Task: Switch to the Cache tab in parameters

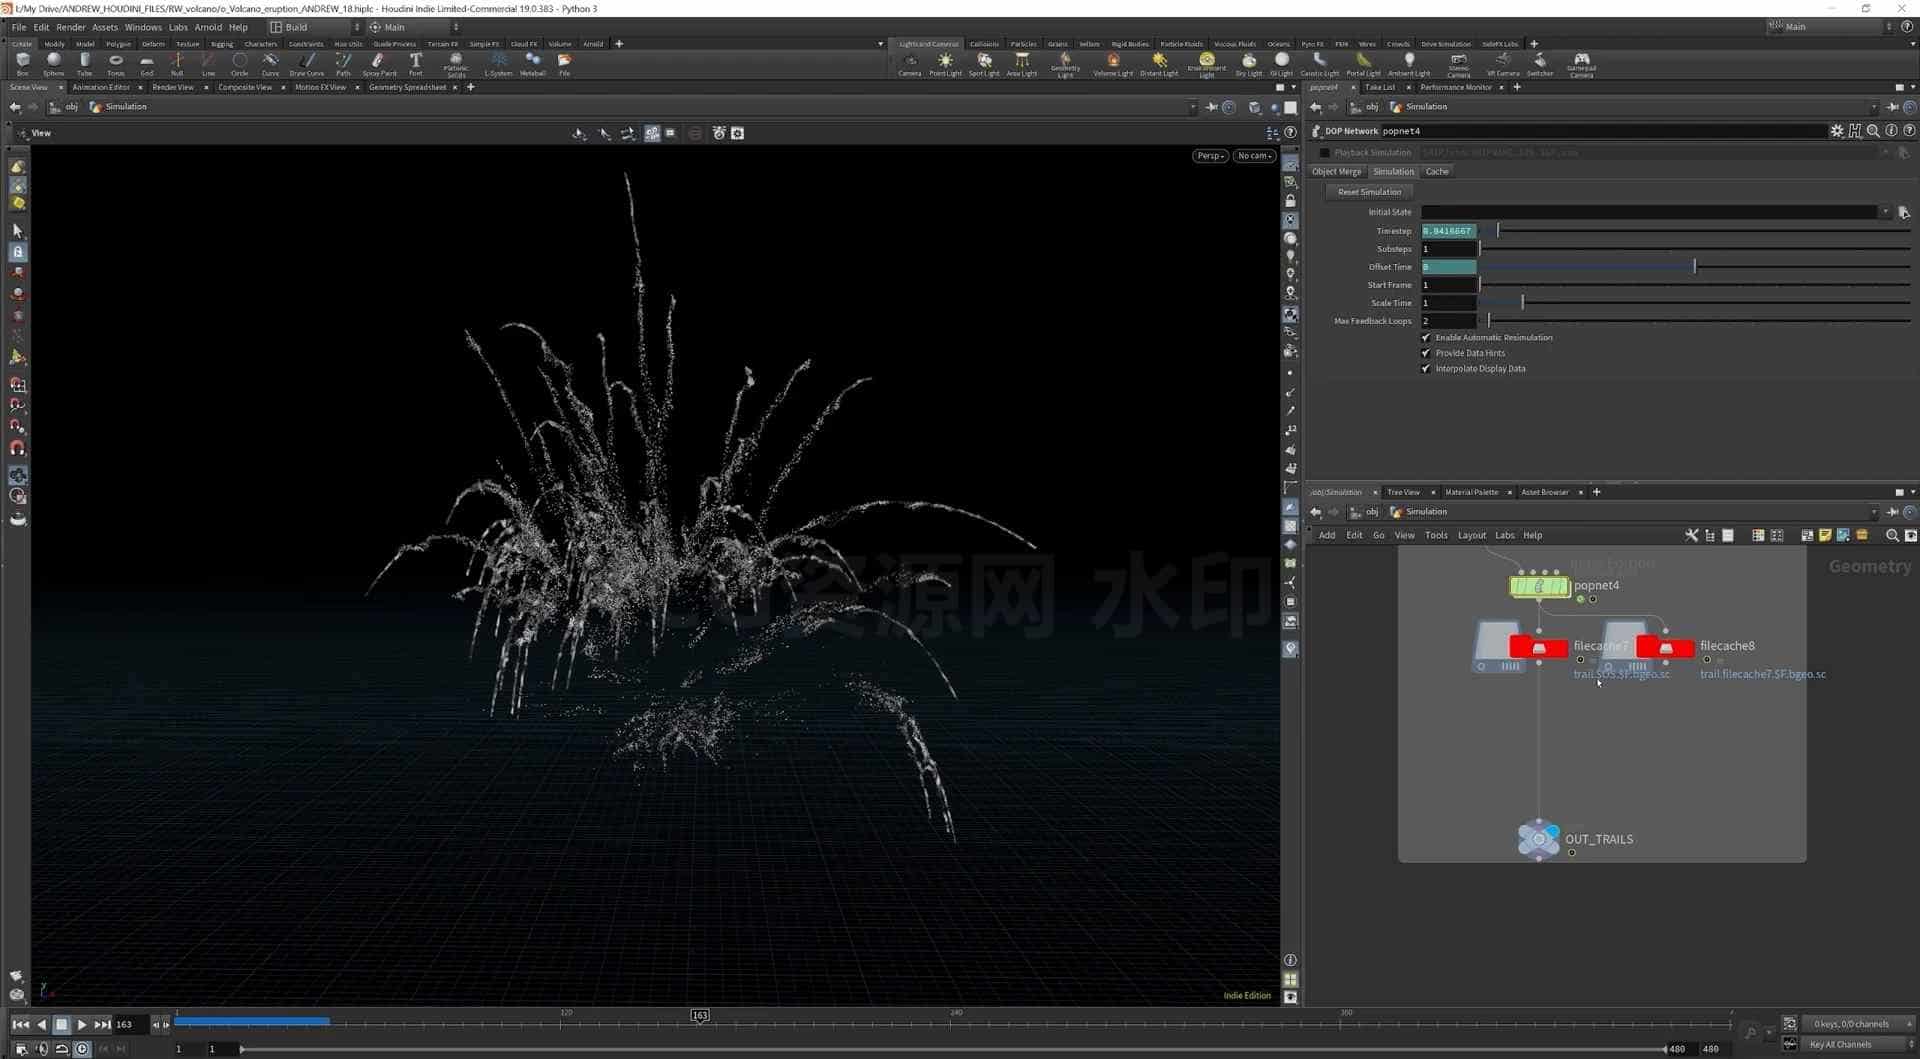Action: 1436,172
